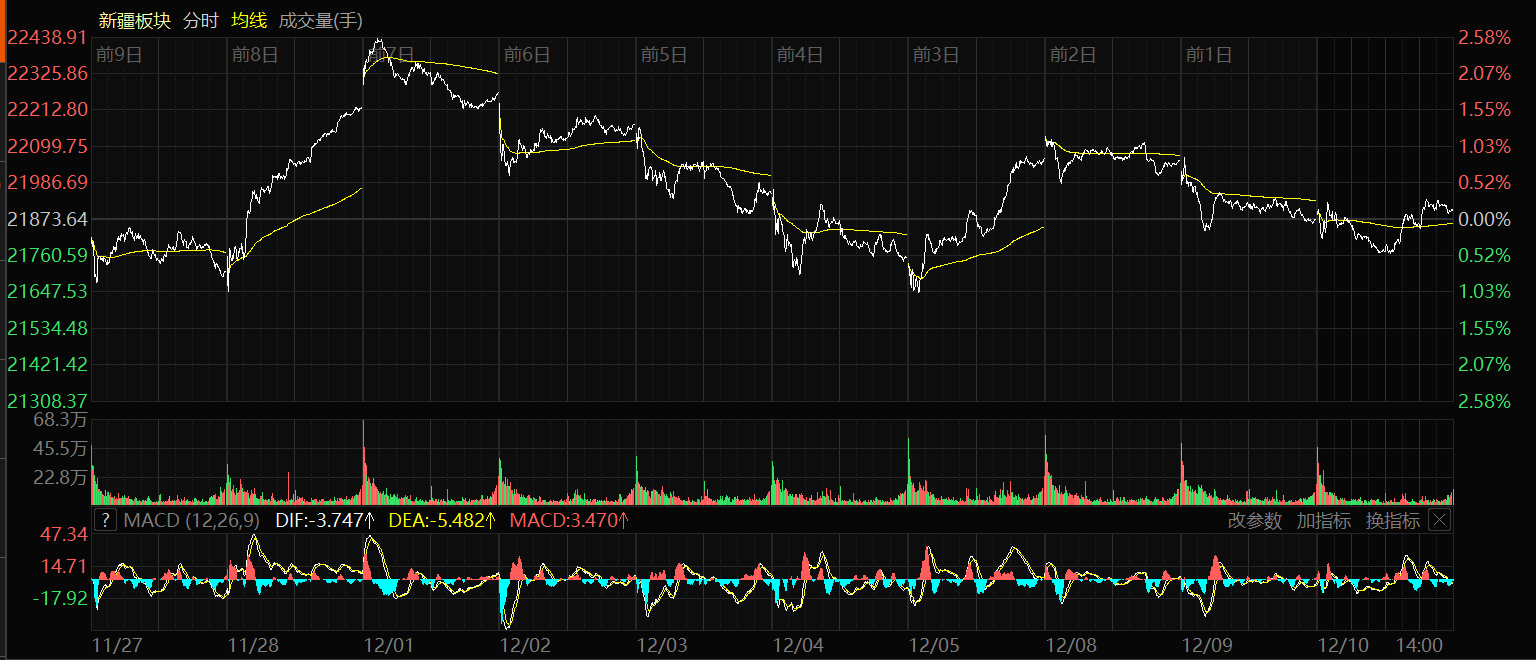Image resolution: width=1536 pixels, height=660 pixels.
Task: Toggle the 均线 average line legend
Action: coord(248,20)
